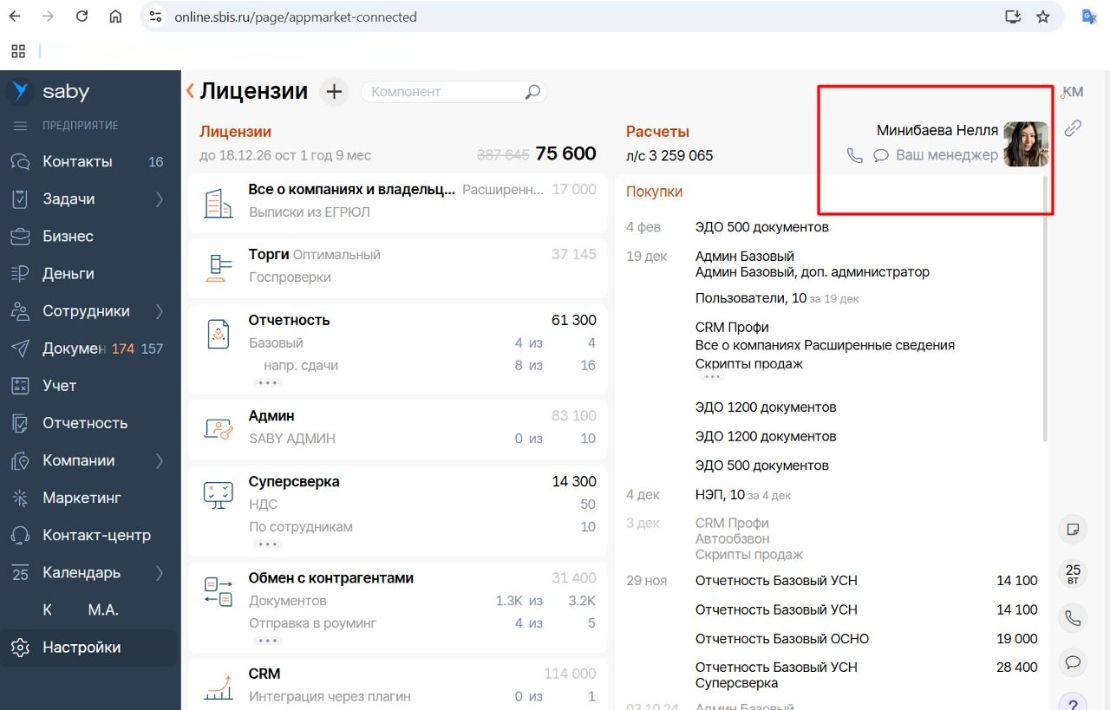
Task: Expand the Сотрудники sidebar submenu
Action: (159, 311)
